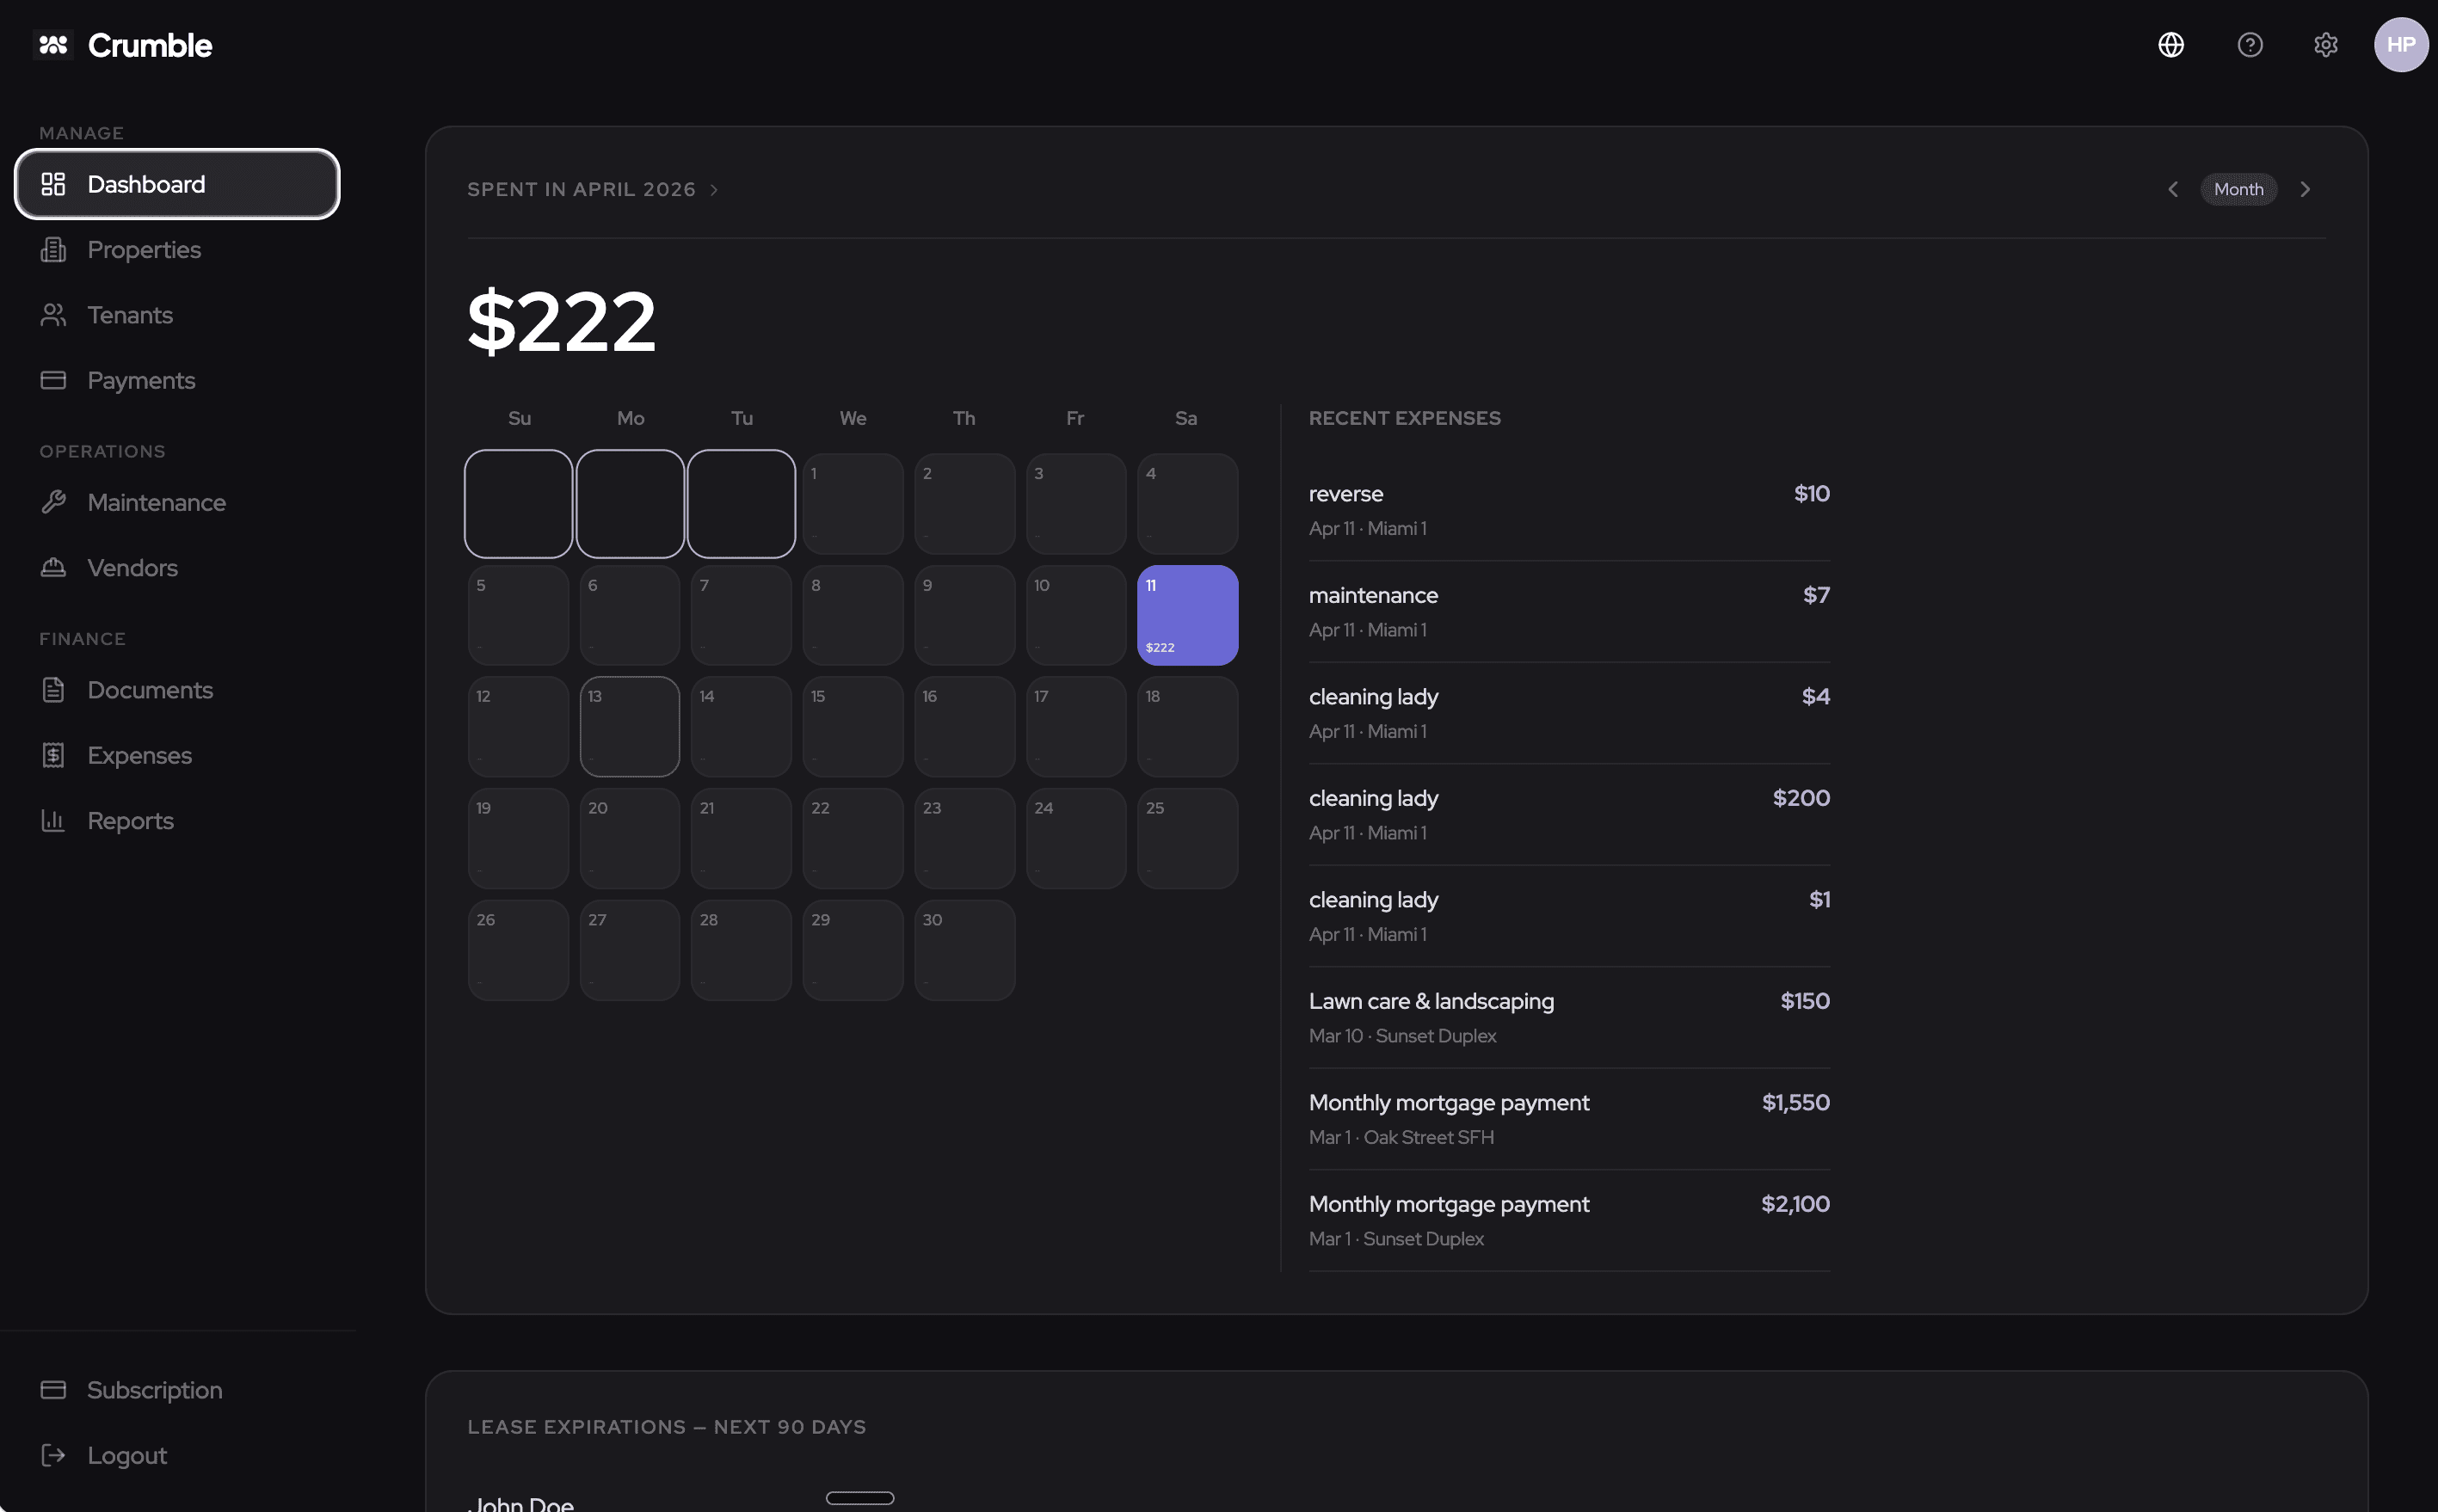Toggle the Month view selector
The image size is (2438, 1512).
2238,189
